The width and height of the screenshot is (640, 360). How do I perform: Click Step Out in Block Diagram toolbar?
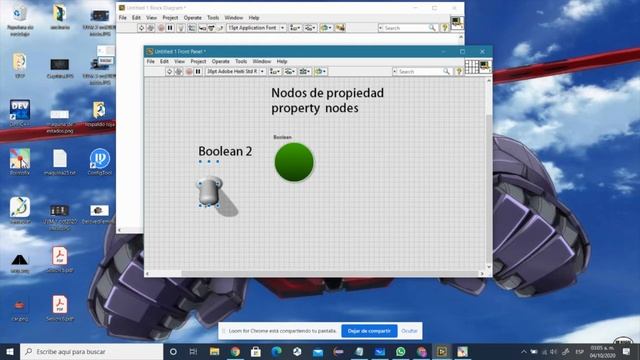[x=220, y=28]
